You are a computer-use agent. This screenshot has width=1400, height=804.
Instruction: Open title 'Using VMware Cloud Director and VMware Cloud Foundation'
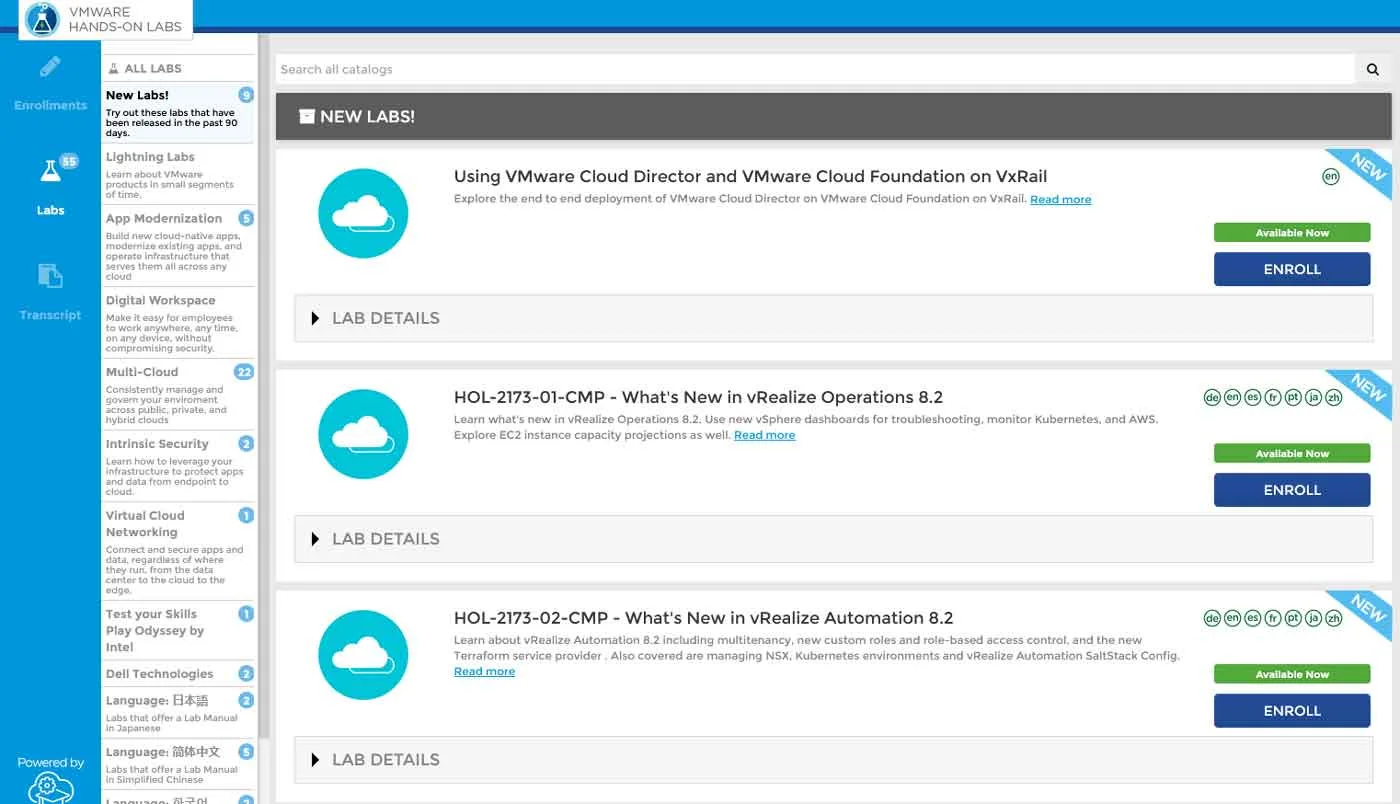[x=750, y=176]
